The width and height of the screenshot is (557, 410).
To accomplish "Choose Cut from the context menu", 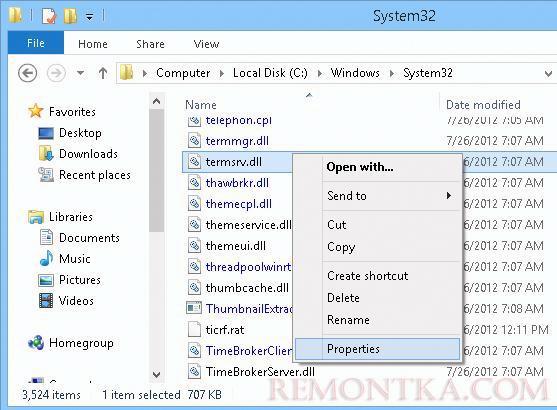I will tap(378, 225).
